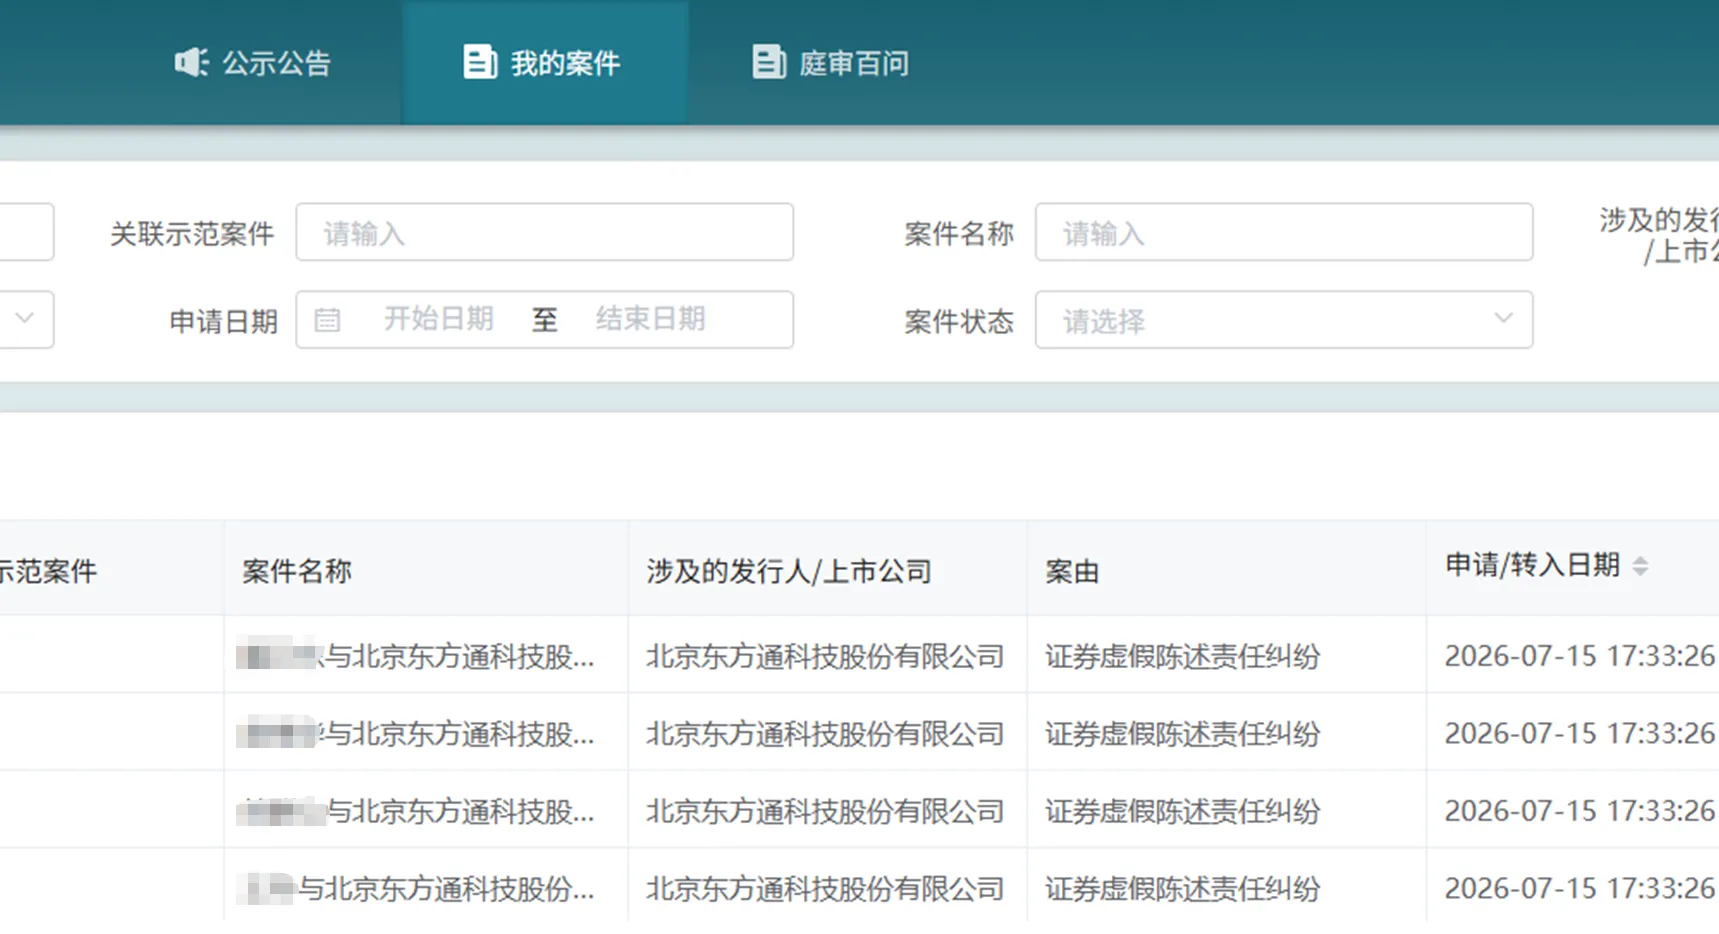Set the 开始日期 start date

(439, 320)
